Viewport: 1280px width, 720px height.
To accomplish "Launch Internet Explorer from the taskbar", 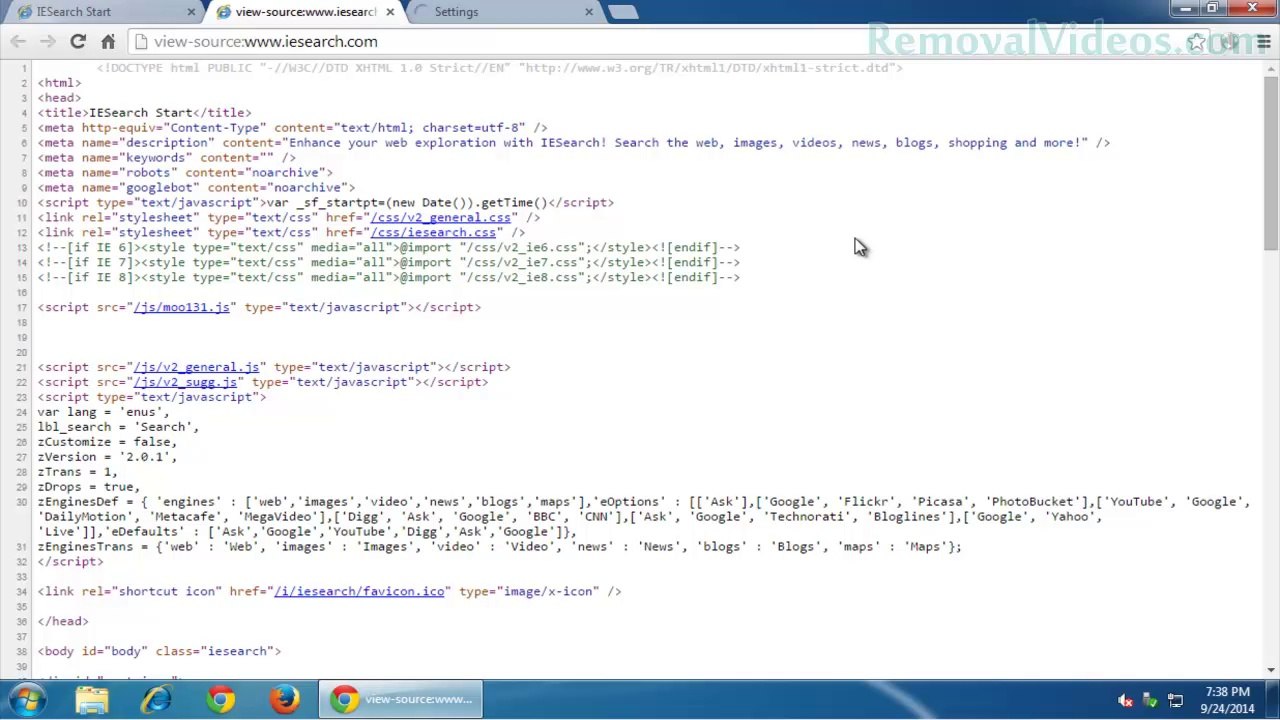I will [x=156, y=699].
